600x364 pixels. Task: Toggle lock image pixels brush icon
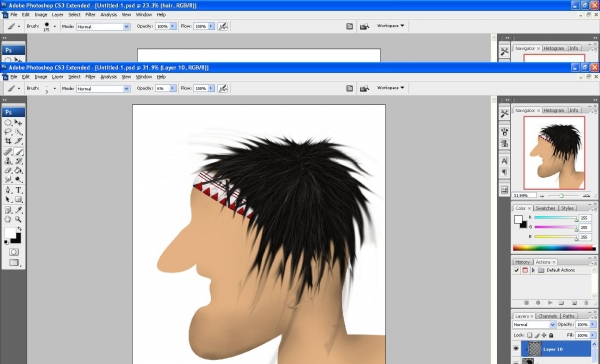(x=537, y=335)
